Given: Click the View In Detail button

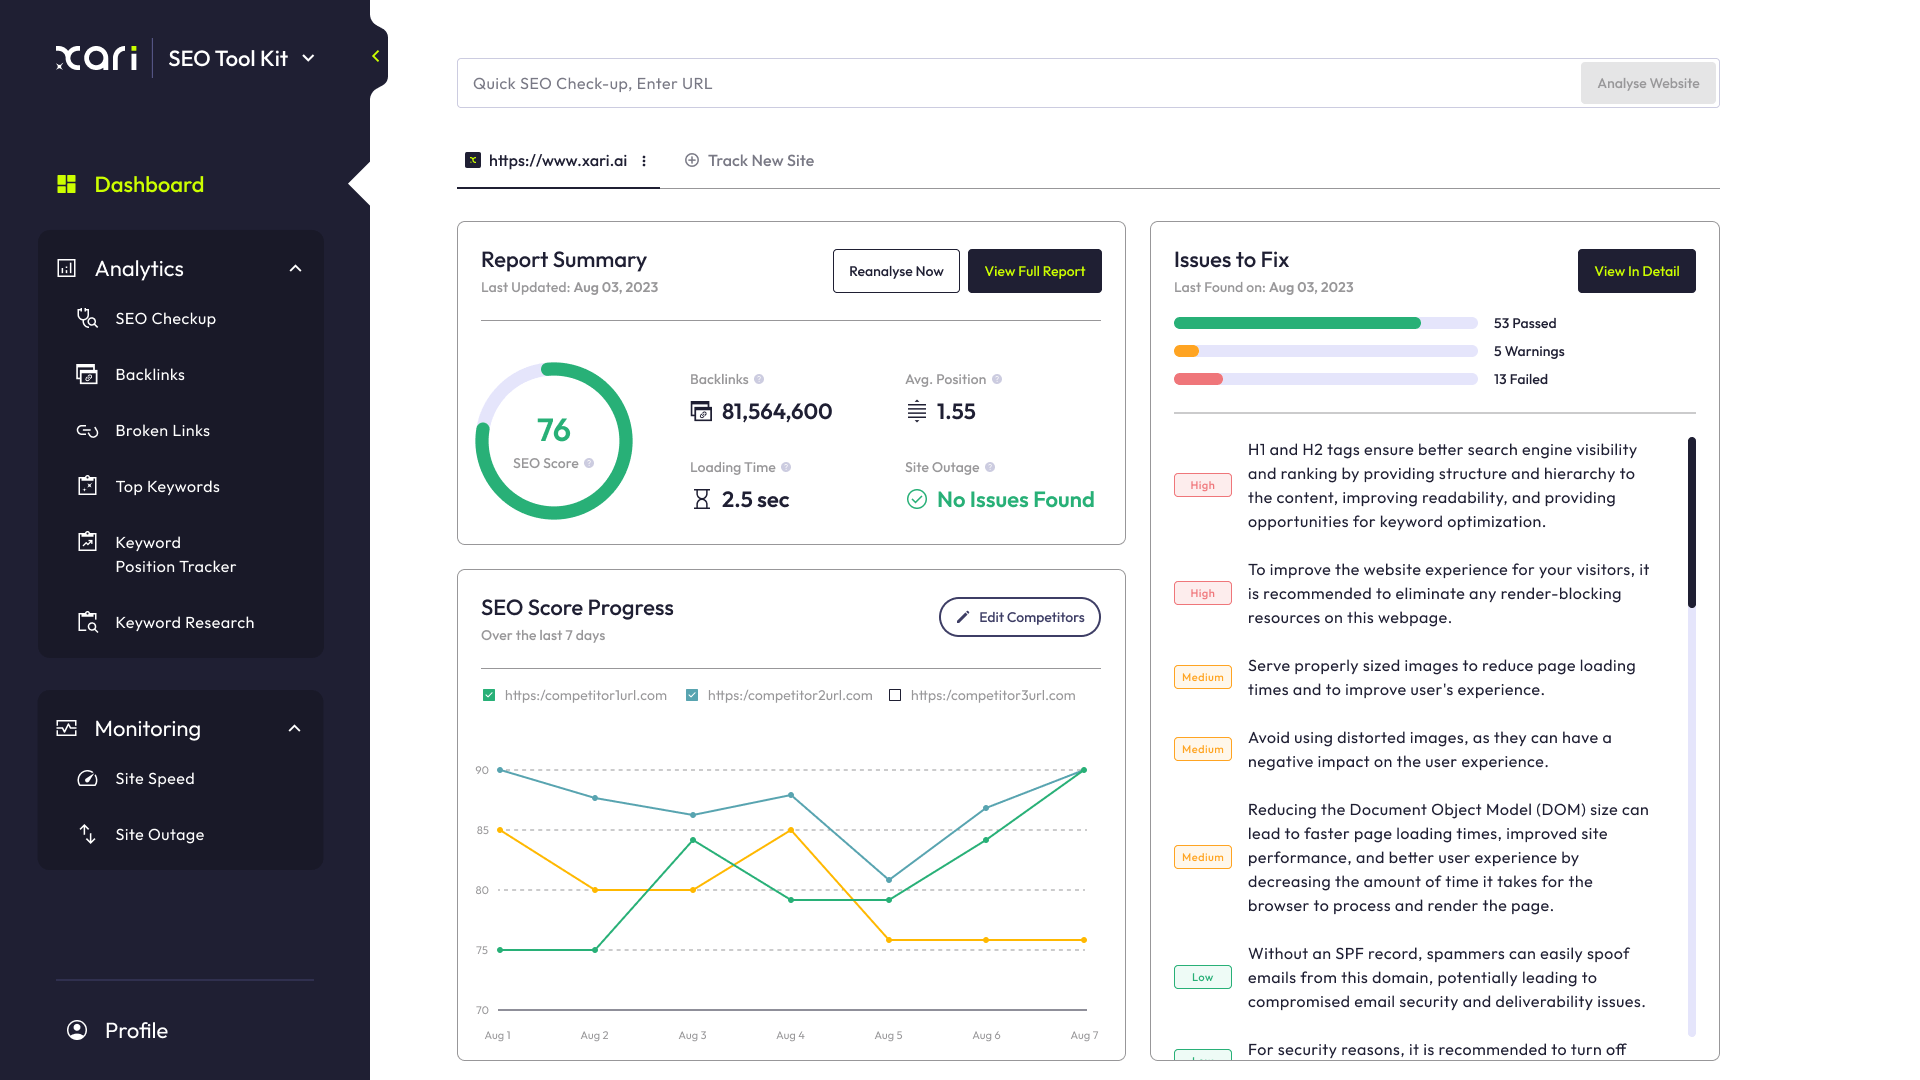Looking at the screenshot, I should (x=1636, y=271).
